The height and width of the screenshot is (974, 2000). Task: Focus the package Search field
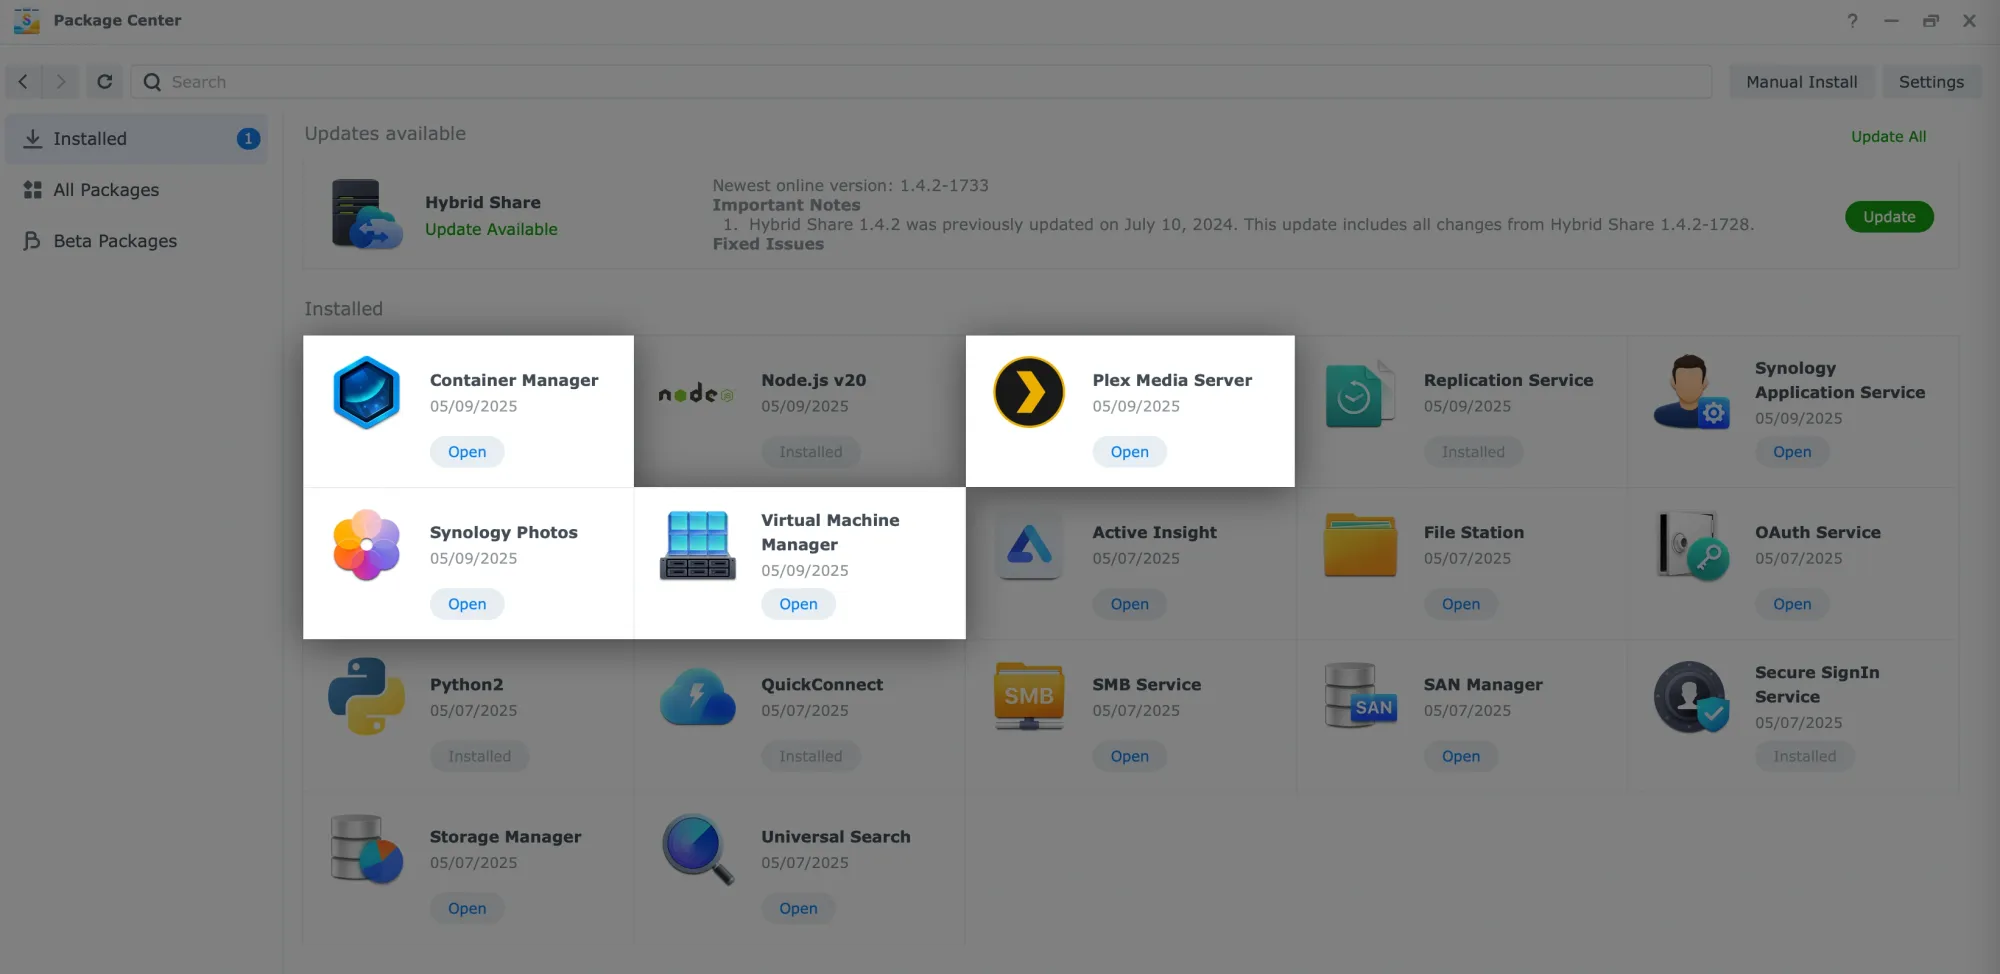click(921, 82)
